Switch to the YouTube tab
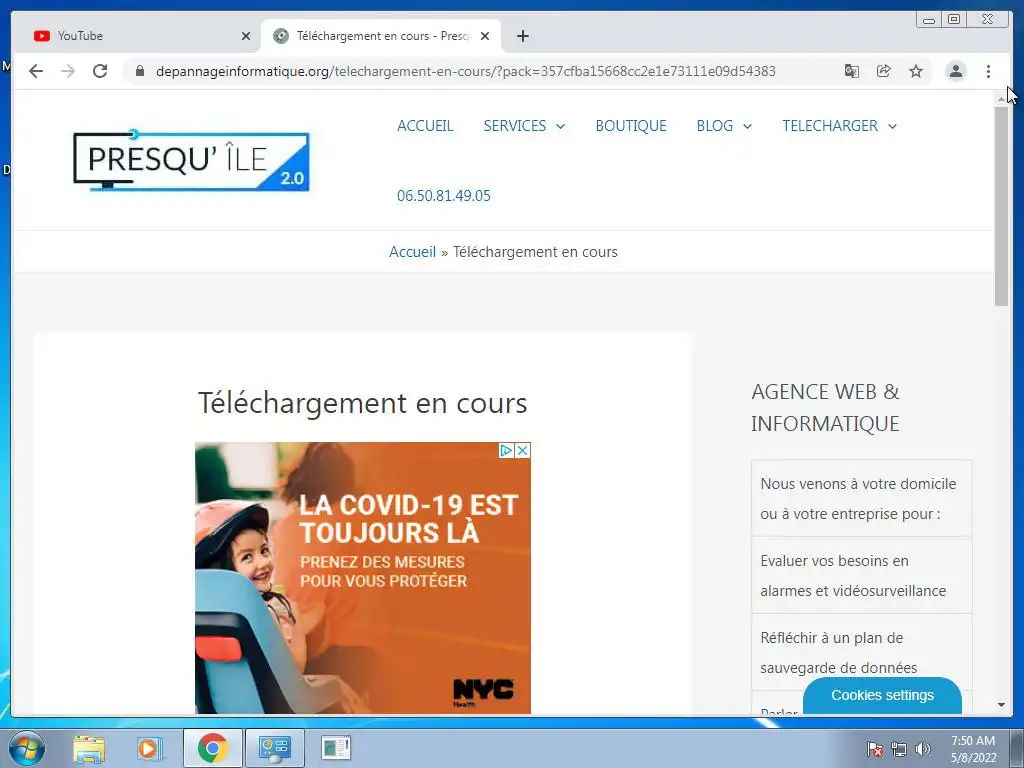 pos(137,36)
